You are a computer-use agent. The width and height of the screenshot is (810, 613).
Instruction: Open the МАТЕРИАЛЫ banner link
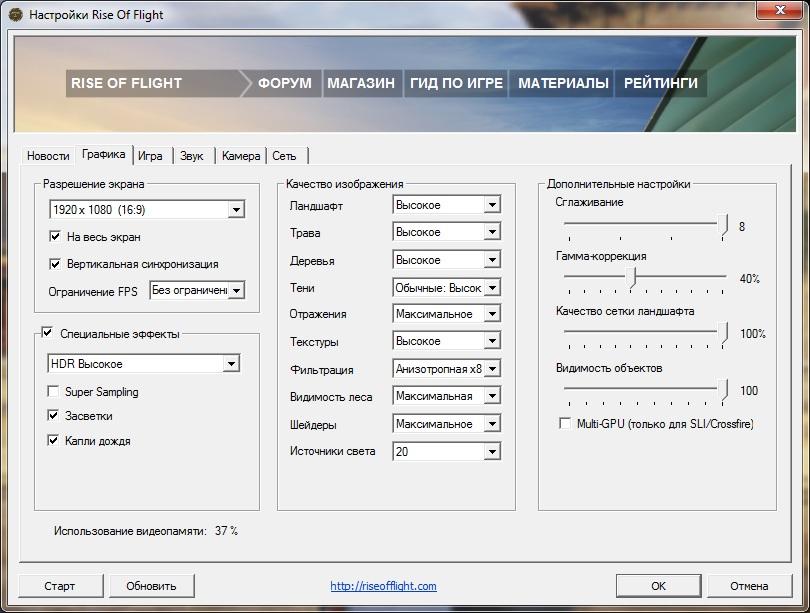pyautogui.click(x=563, y=83)
